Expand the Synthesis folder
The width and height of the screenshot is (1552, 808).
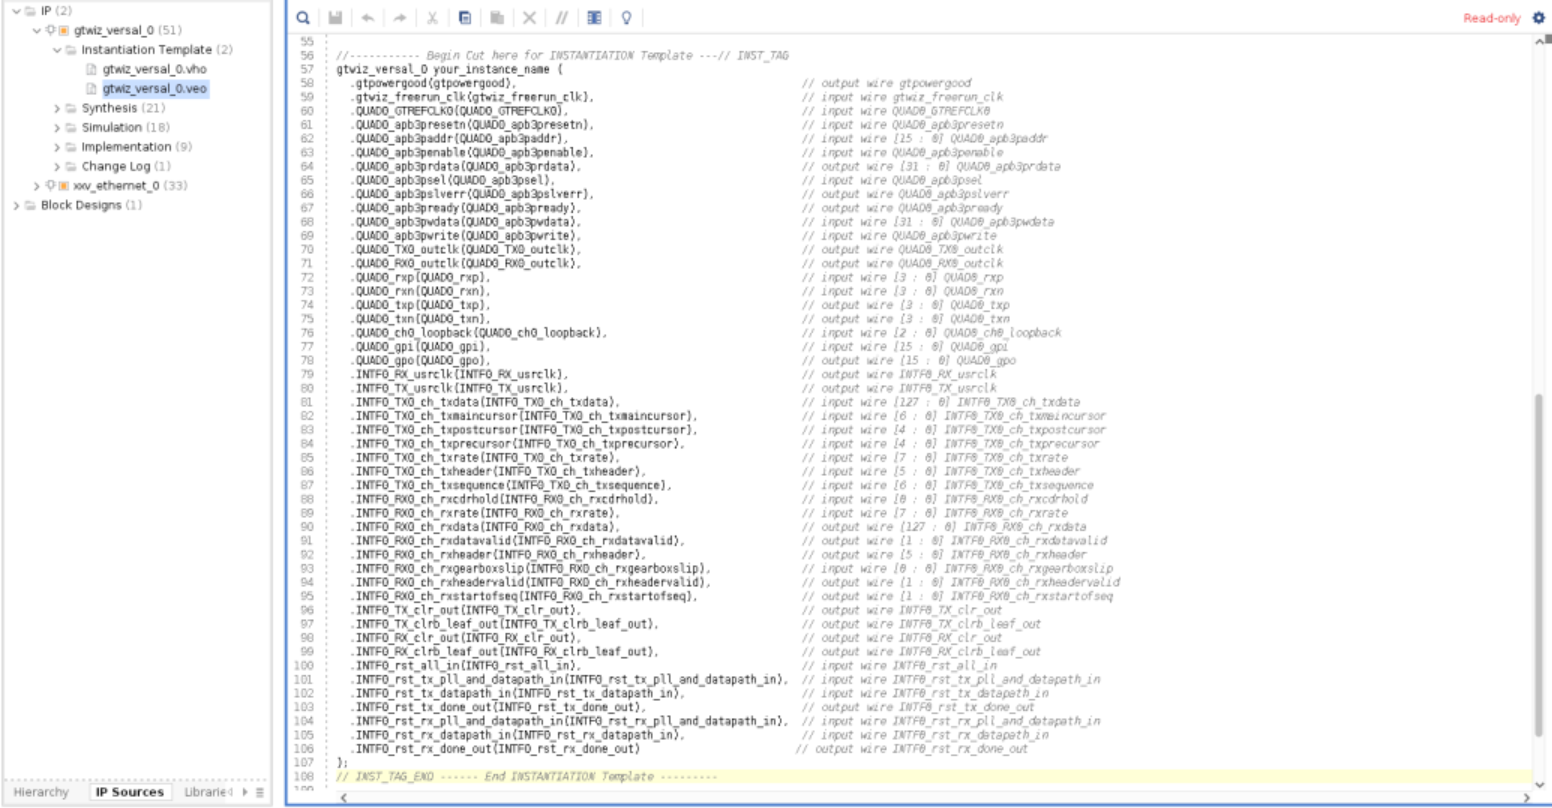pos(57,108)
